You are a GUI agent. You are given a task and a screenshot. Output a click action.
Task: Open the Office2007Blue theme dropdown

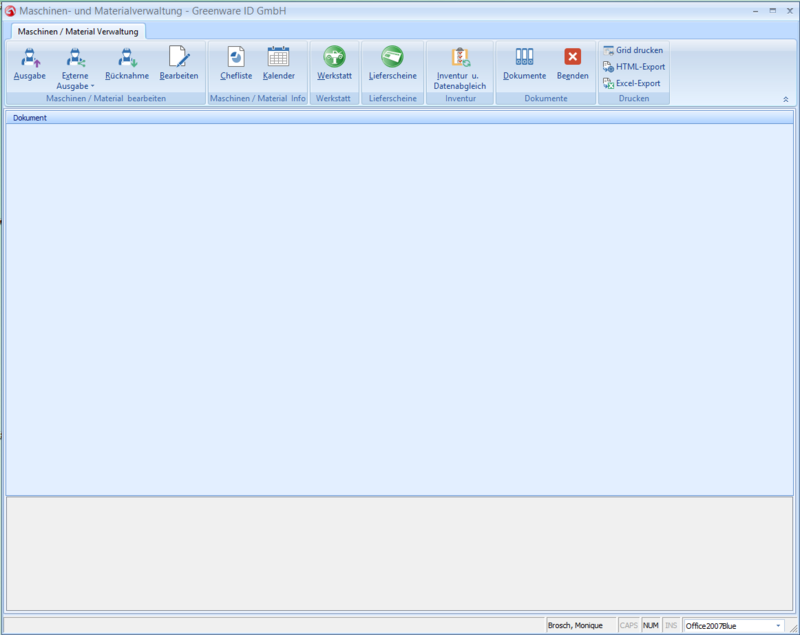pos(778,626)
